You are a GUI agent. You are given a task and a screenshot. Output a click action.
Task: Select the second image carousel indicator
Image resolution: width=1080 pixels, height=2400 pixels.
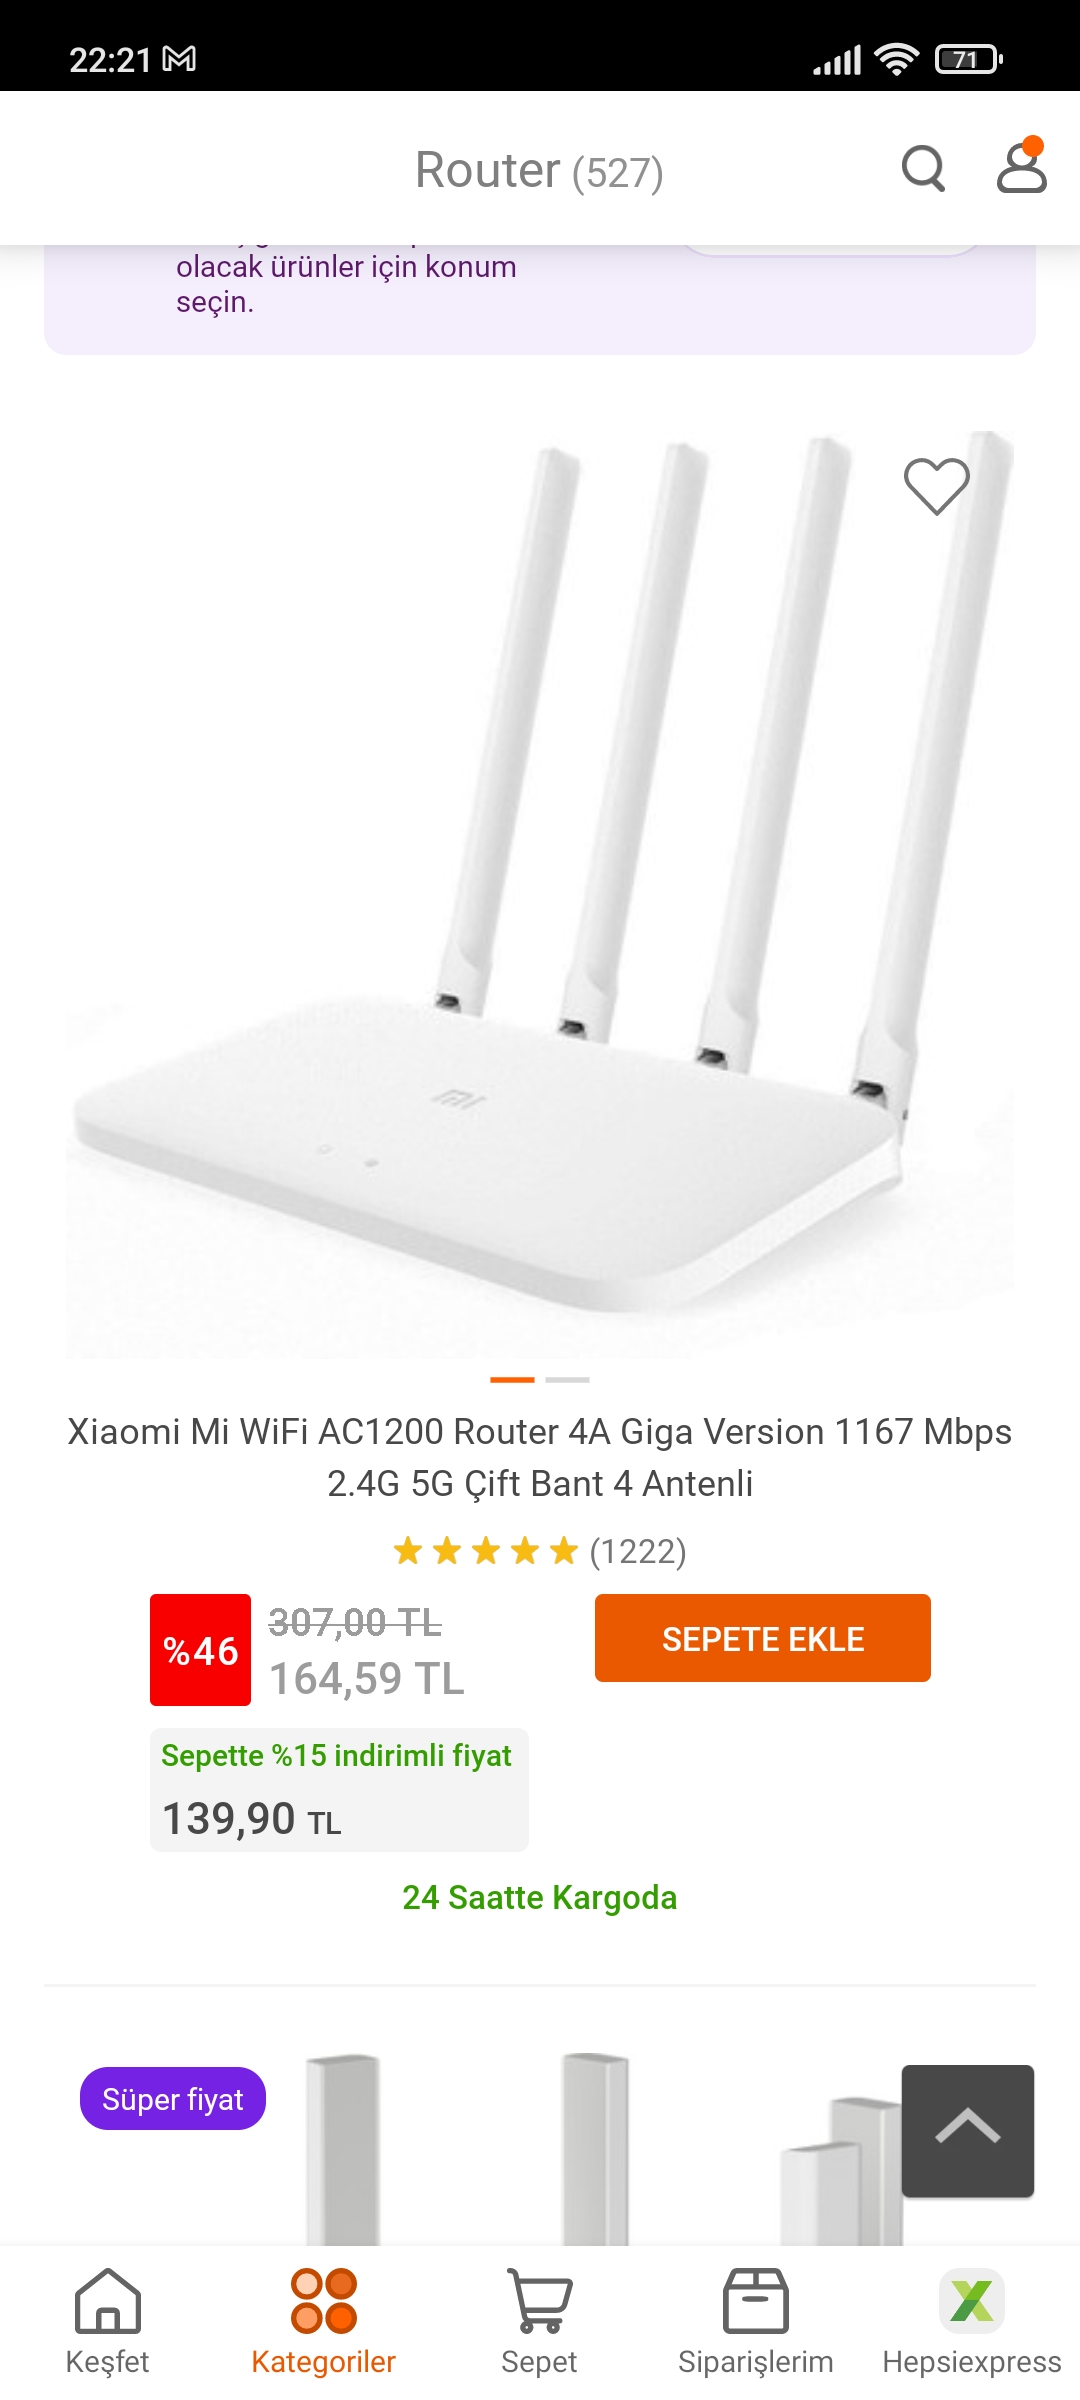tap(568, 1380)
